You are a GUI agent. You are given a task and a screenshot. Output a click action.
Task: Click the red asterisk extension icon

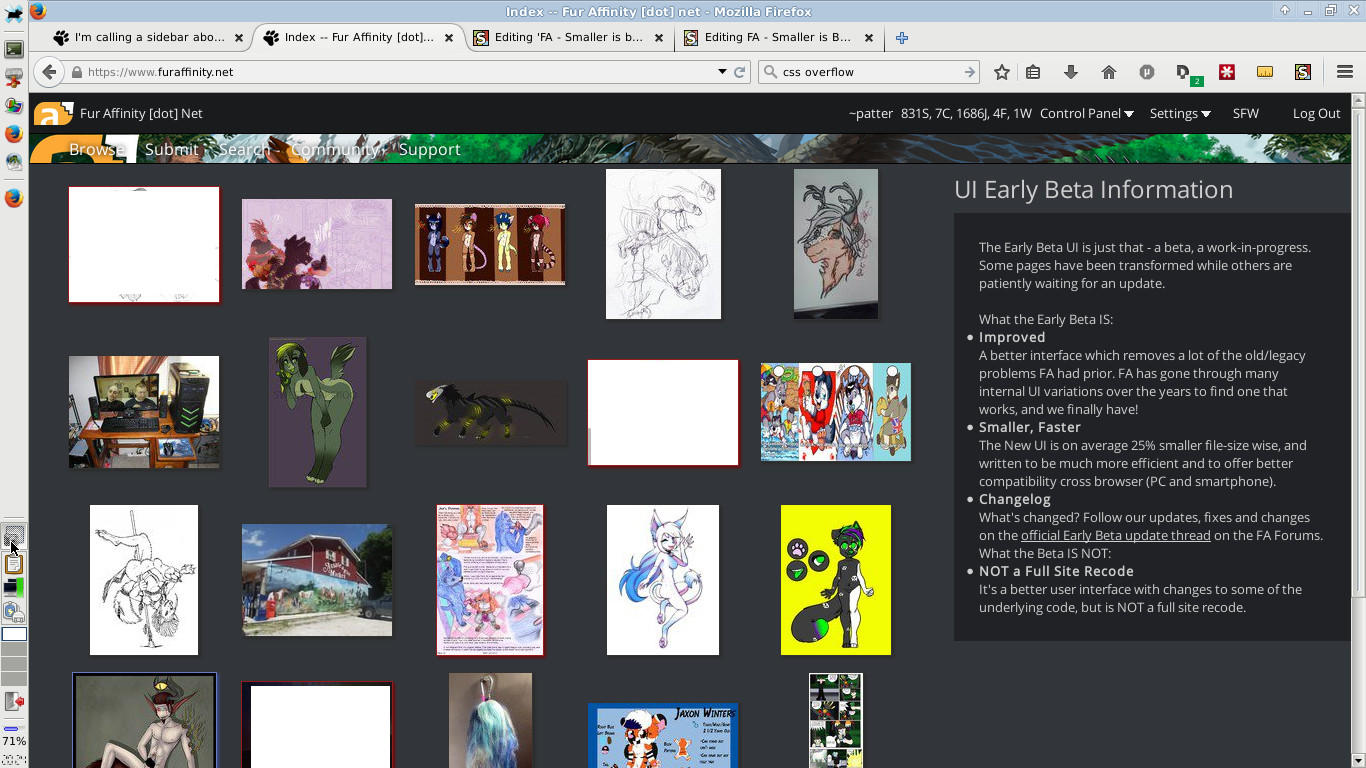click(x=1226, y=72)
